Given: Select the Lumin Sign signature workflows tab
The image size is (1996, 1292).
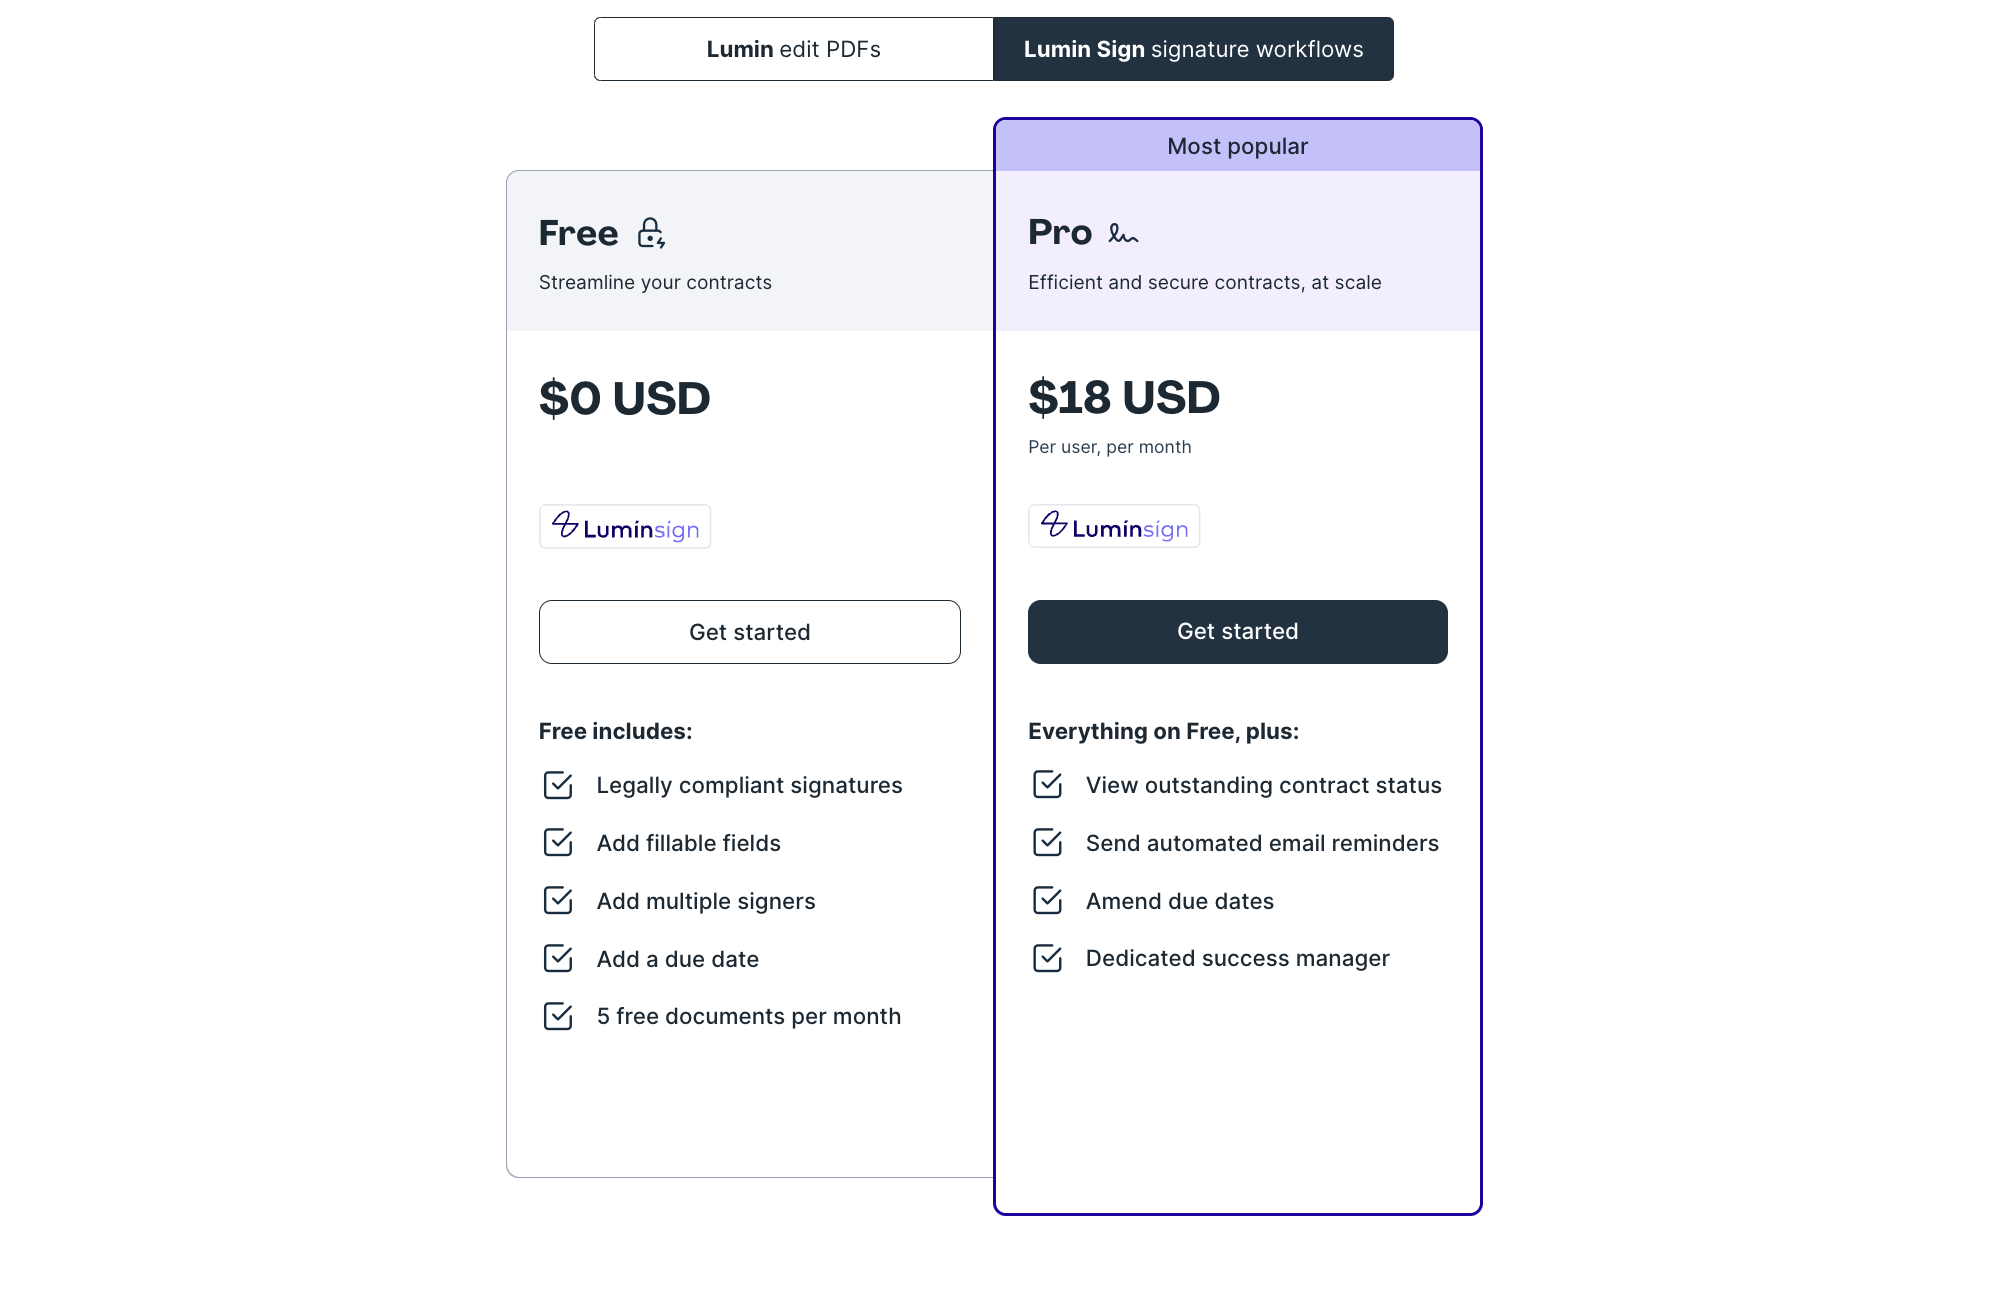Looking at the screenshot, I should pos(1193,48).
